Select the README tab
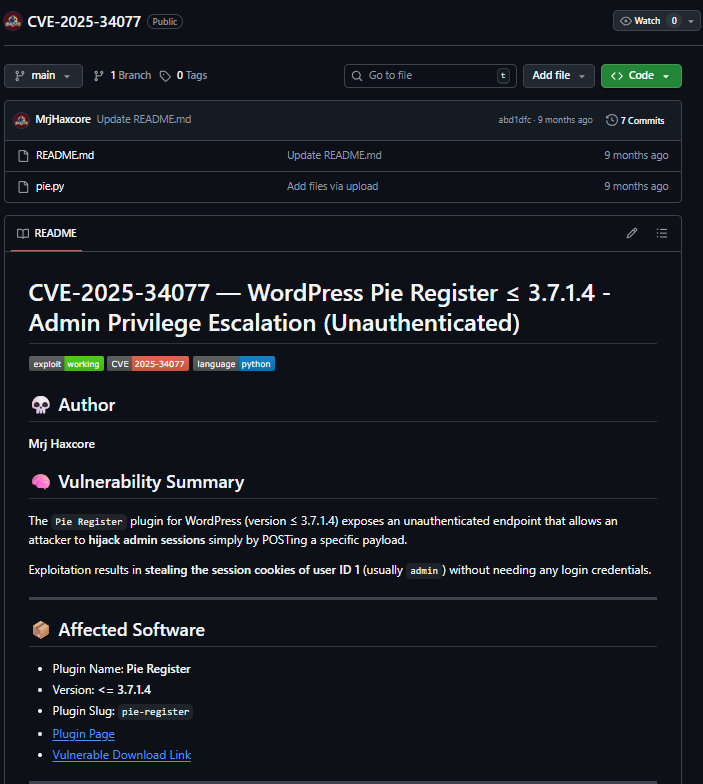Viewport: 703px width, 784px height. [46, 234]
